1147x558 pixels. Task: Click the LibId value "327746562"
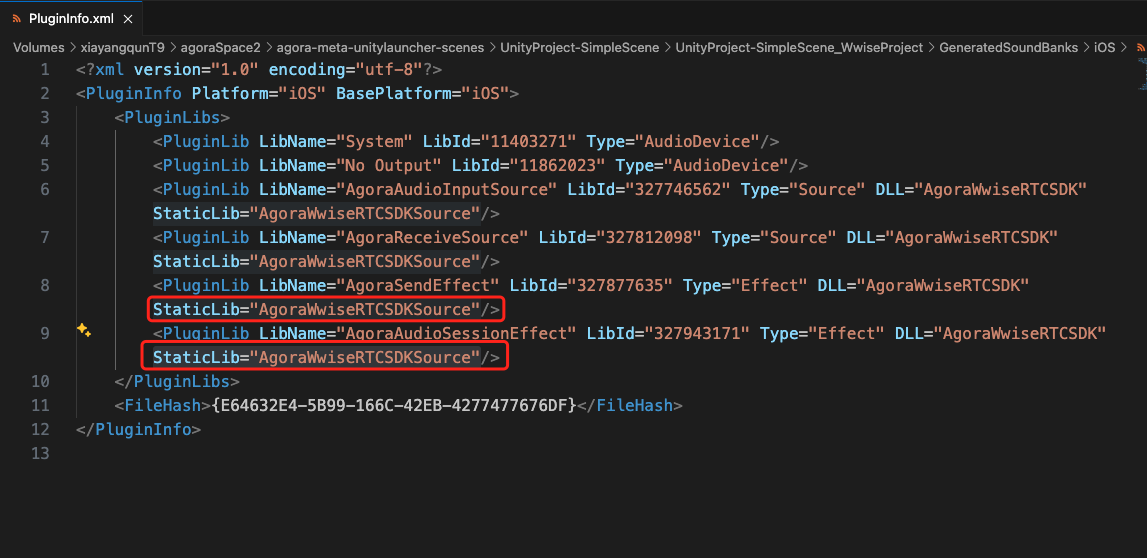(x=678, y=189)
